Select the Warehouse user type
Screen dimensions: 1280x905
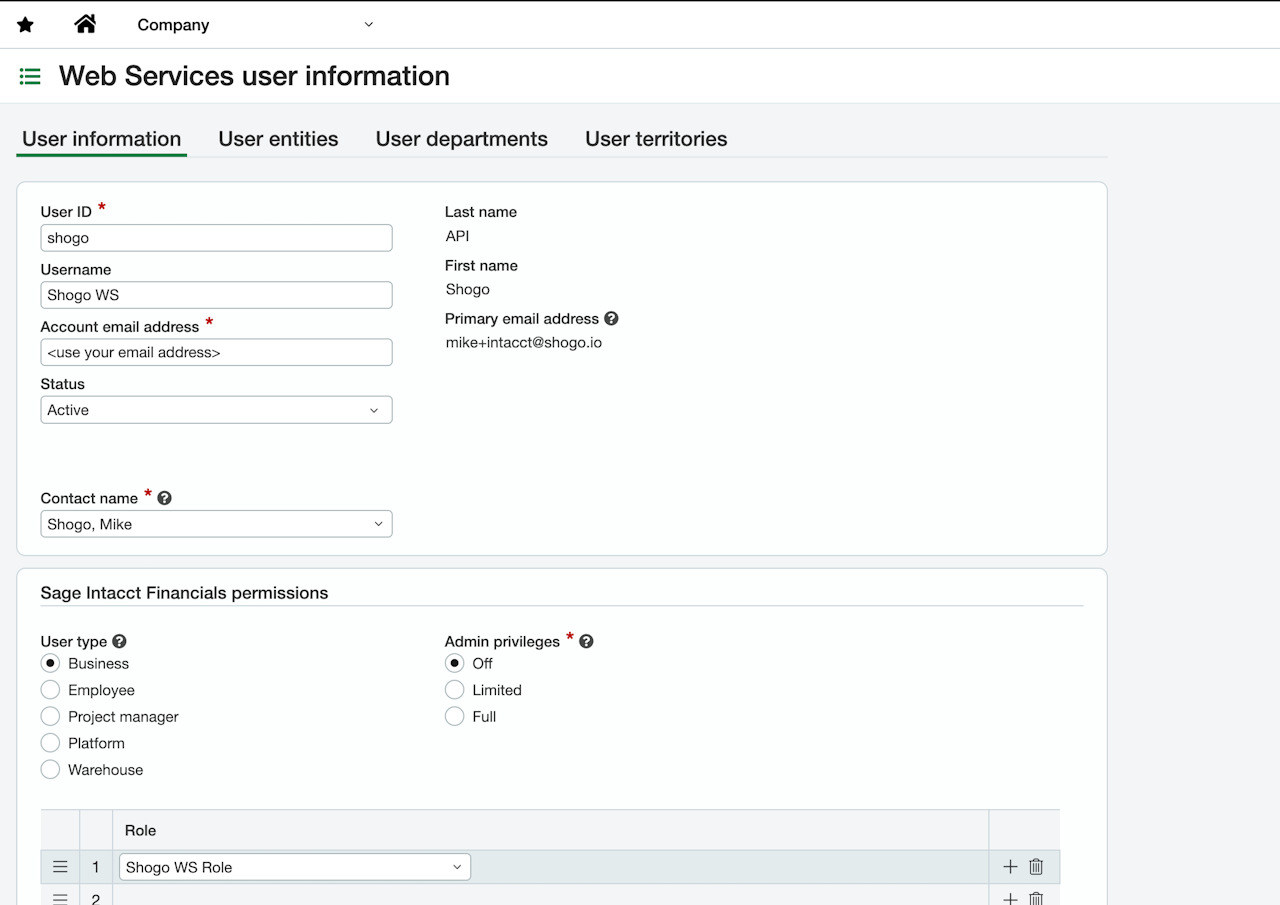50,770
